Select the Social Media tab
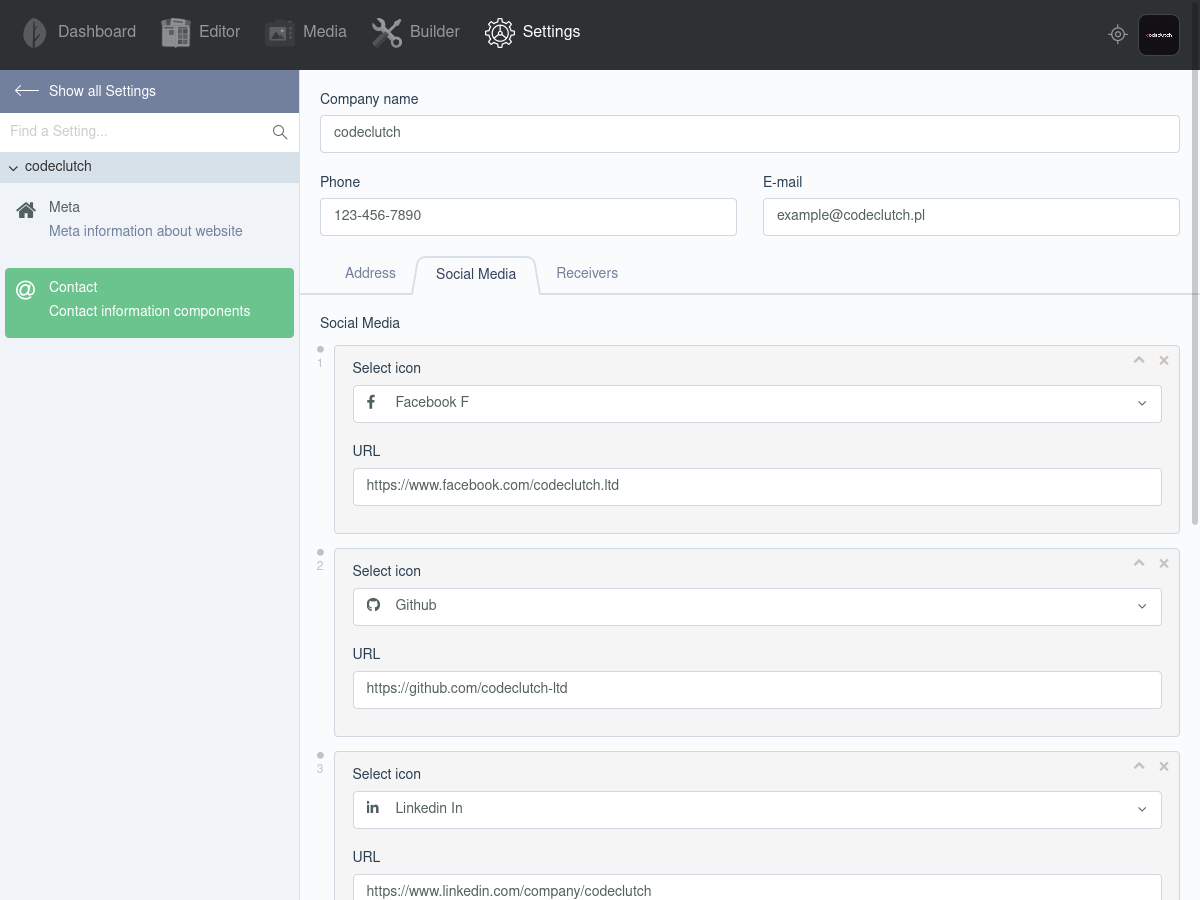Screen dimensions: 1200x900 click(x=476, y=274)
